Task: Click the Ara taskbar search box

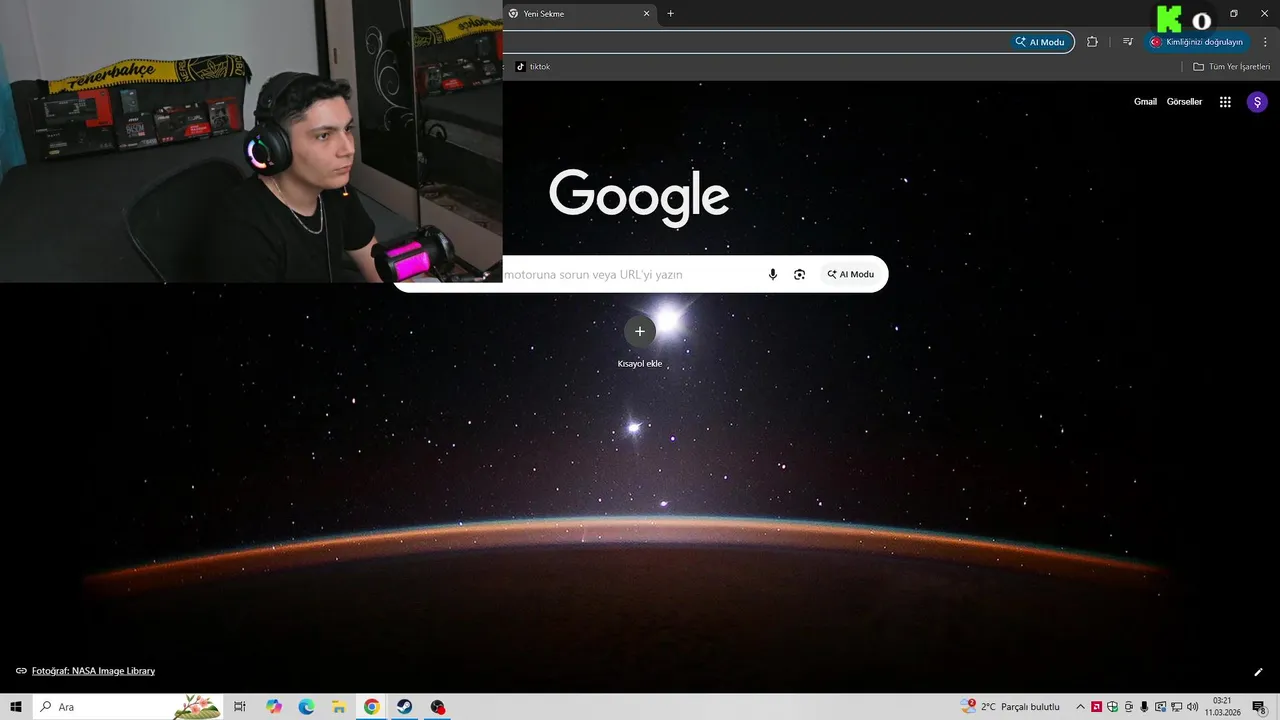Action: pyautogui.click(x=128, y=707)
